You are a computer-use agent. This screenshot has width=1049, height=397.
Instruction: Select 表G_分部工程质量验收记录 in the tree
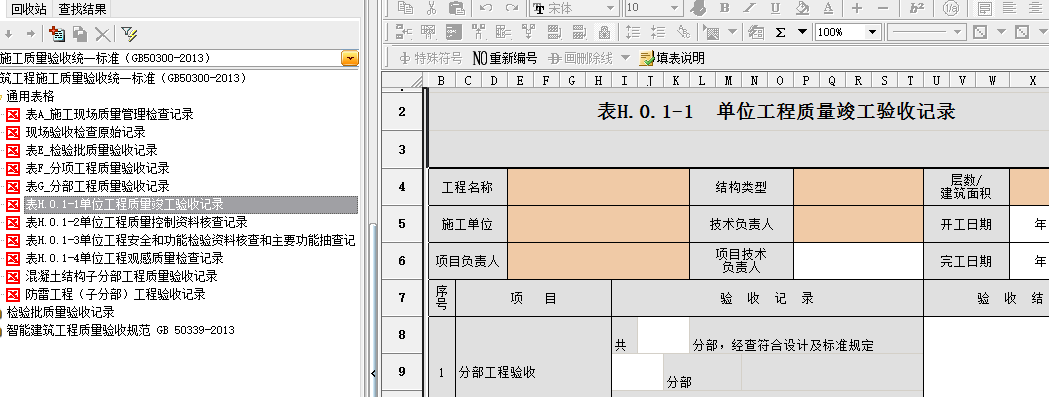point(97,186)
